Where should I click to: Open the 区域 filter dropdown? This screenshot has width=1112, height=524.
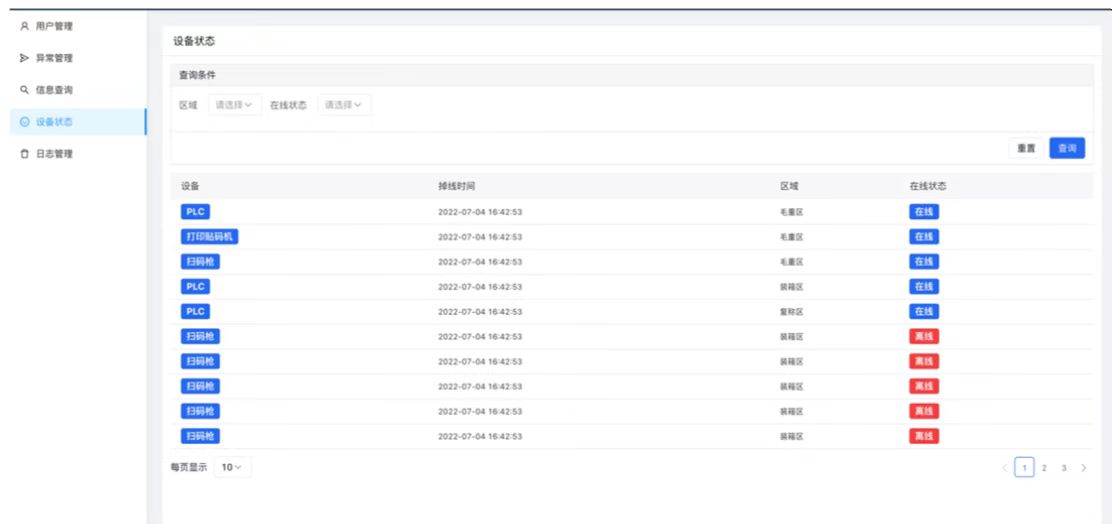click(x=234, y=105)
